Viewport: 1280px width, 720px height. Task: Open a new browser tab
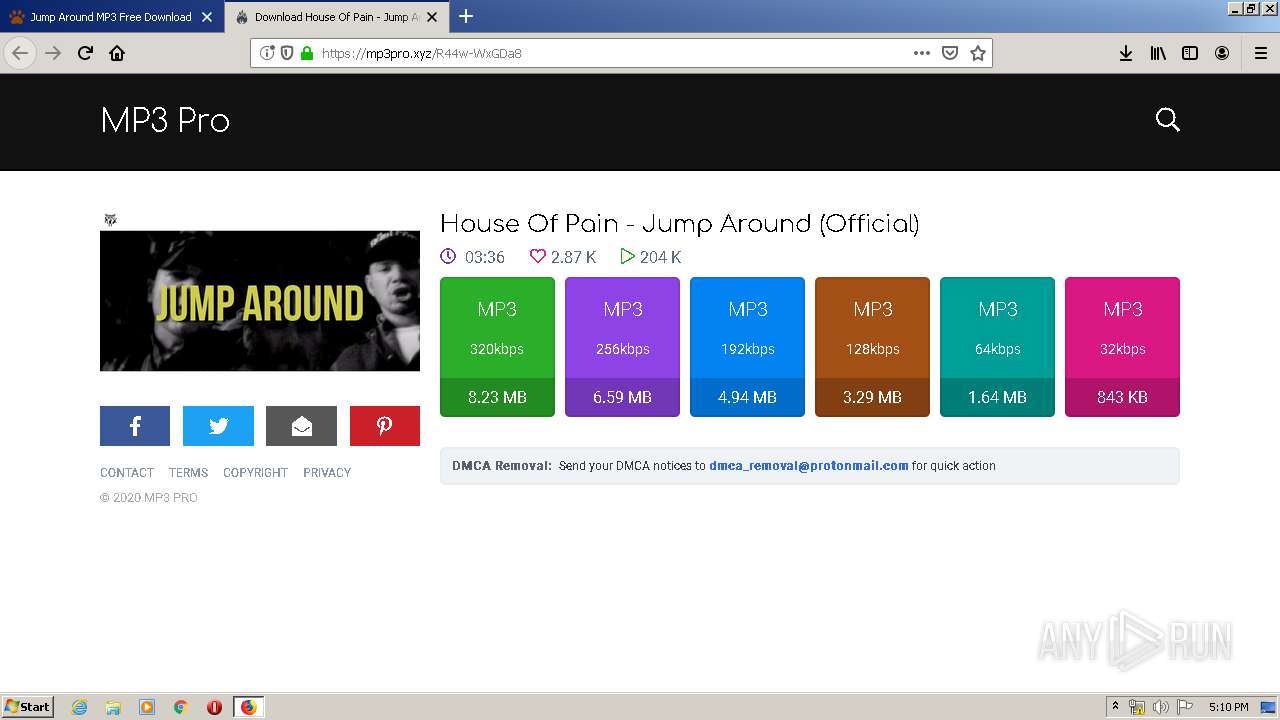click(x=466, y=16)
